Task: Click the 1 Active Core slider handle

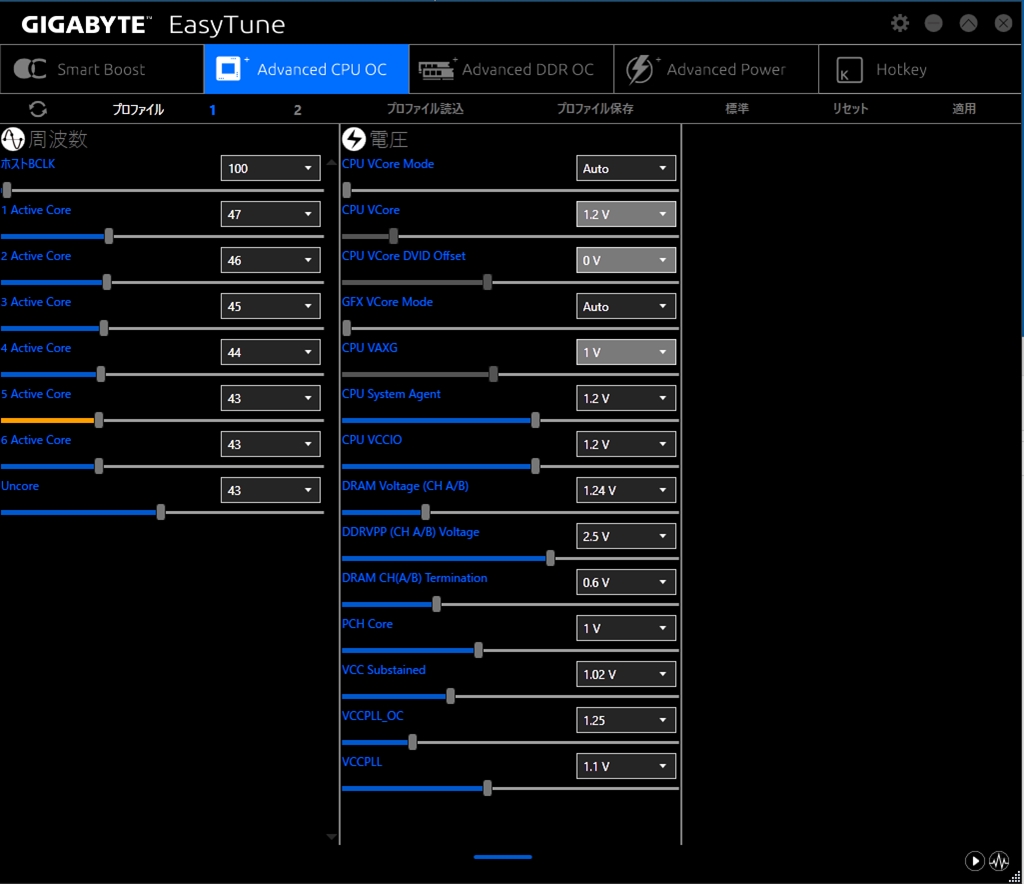Action: [x=109, y=236]
